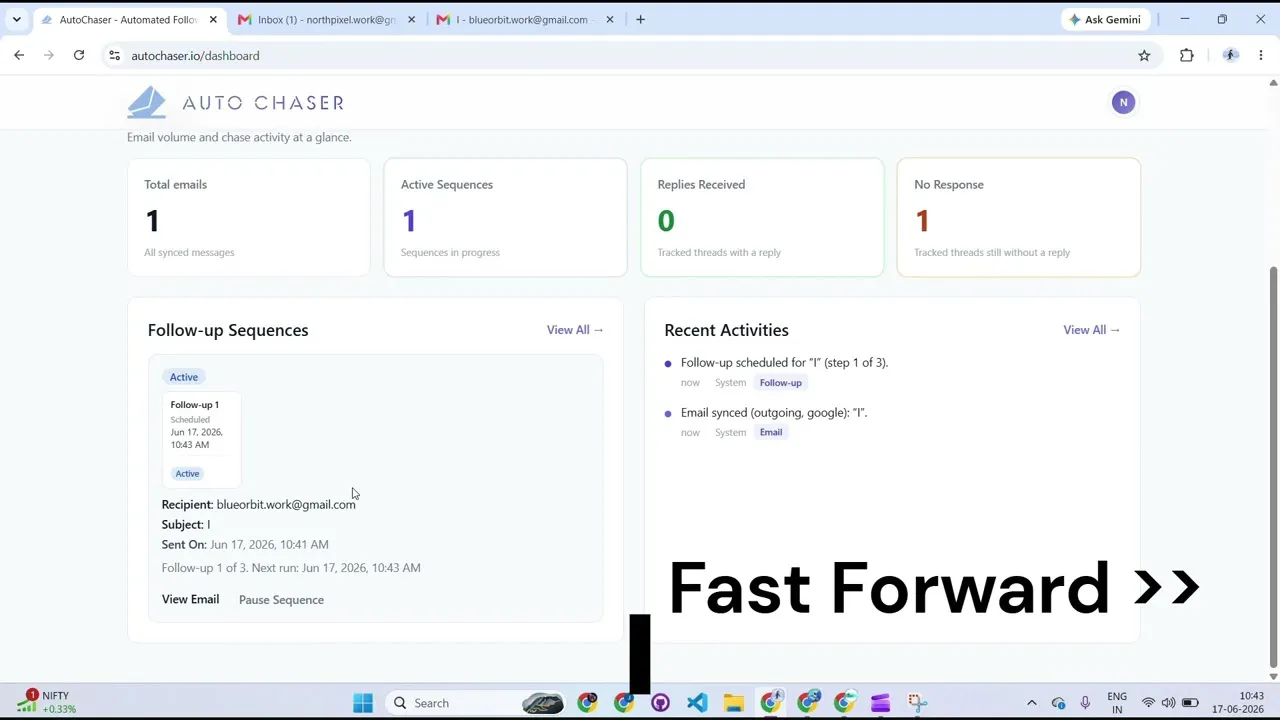Open the browser Extensions menu
1280x720 pixels.
pyautogui.click(x=1187, y=56)
